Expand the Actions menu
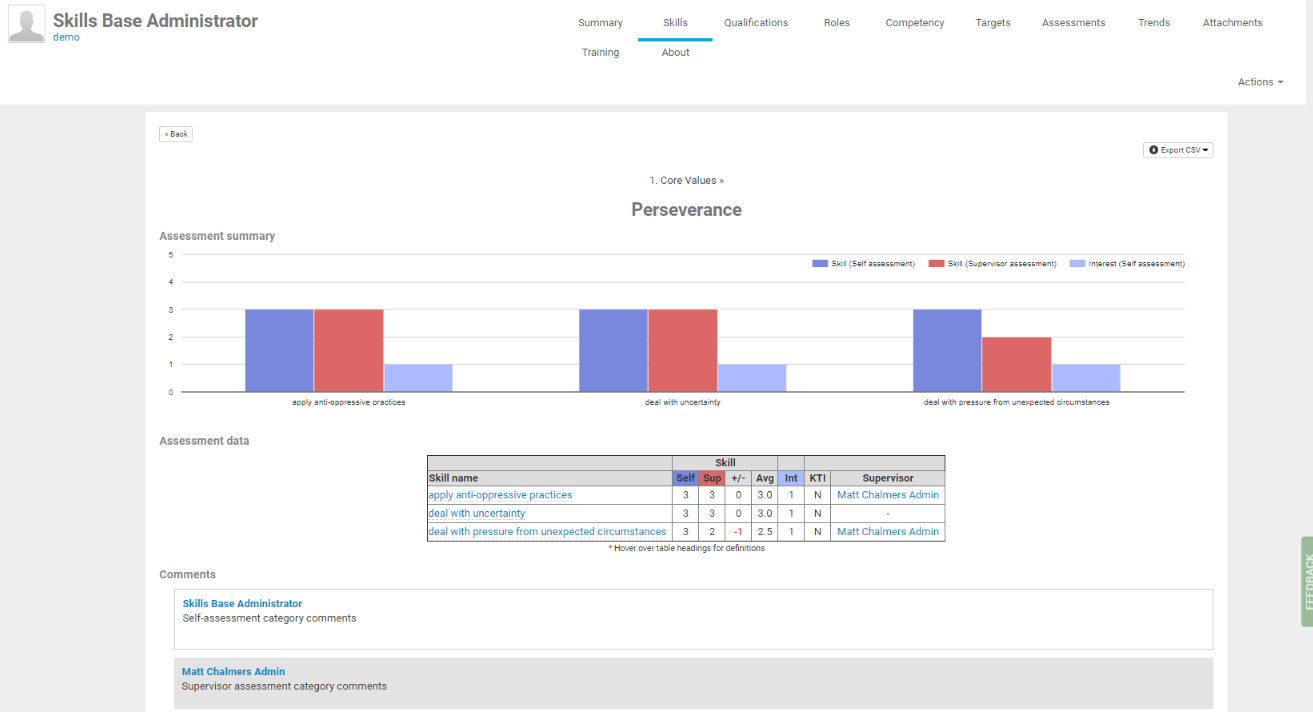 pyautogui.click(x=1260, y=82)
